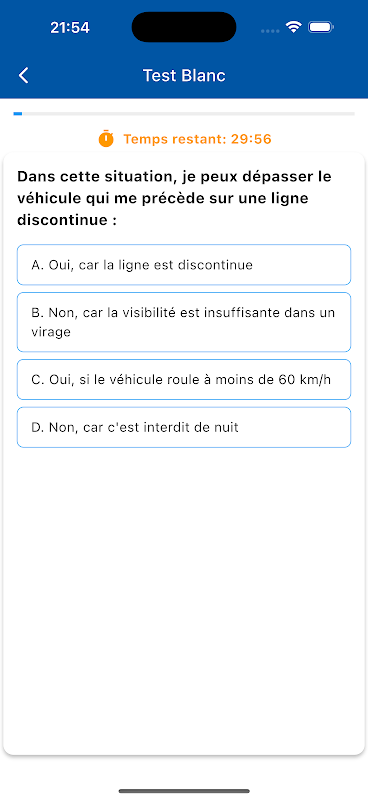Click the Temps restant label
Image resolution: width=368 pixels, height=800 pixels.
click(176, 139)
